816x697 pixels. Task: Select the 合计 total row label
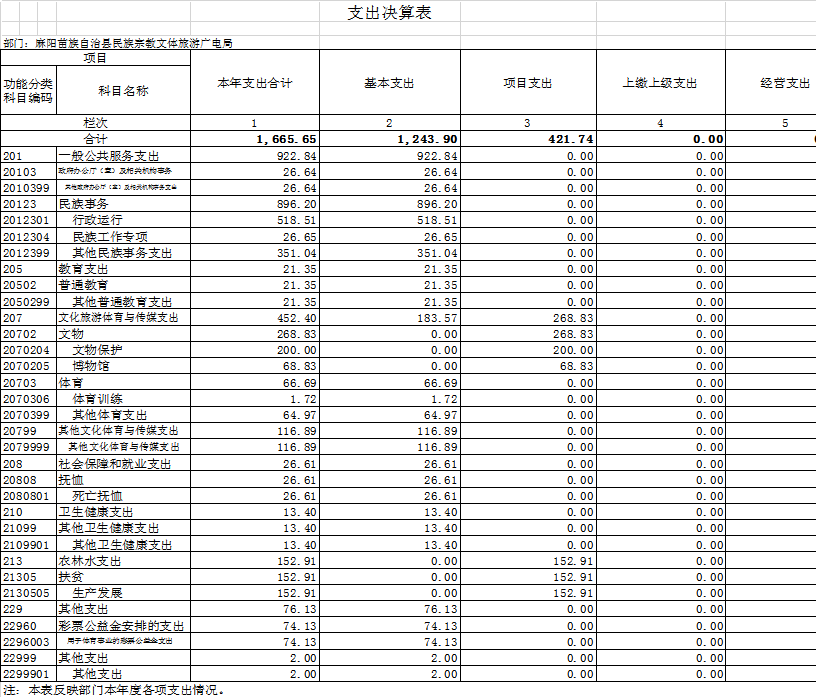[96, 139]
